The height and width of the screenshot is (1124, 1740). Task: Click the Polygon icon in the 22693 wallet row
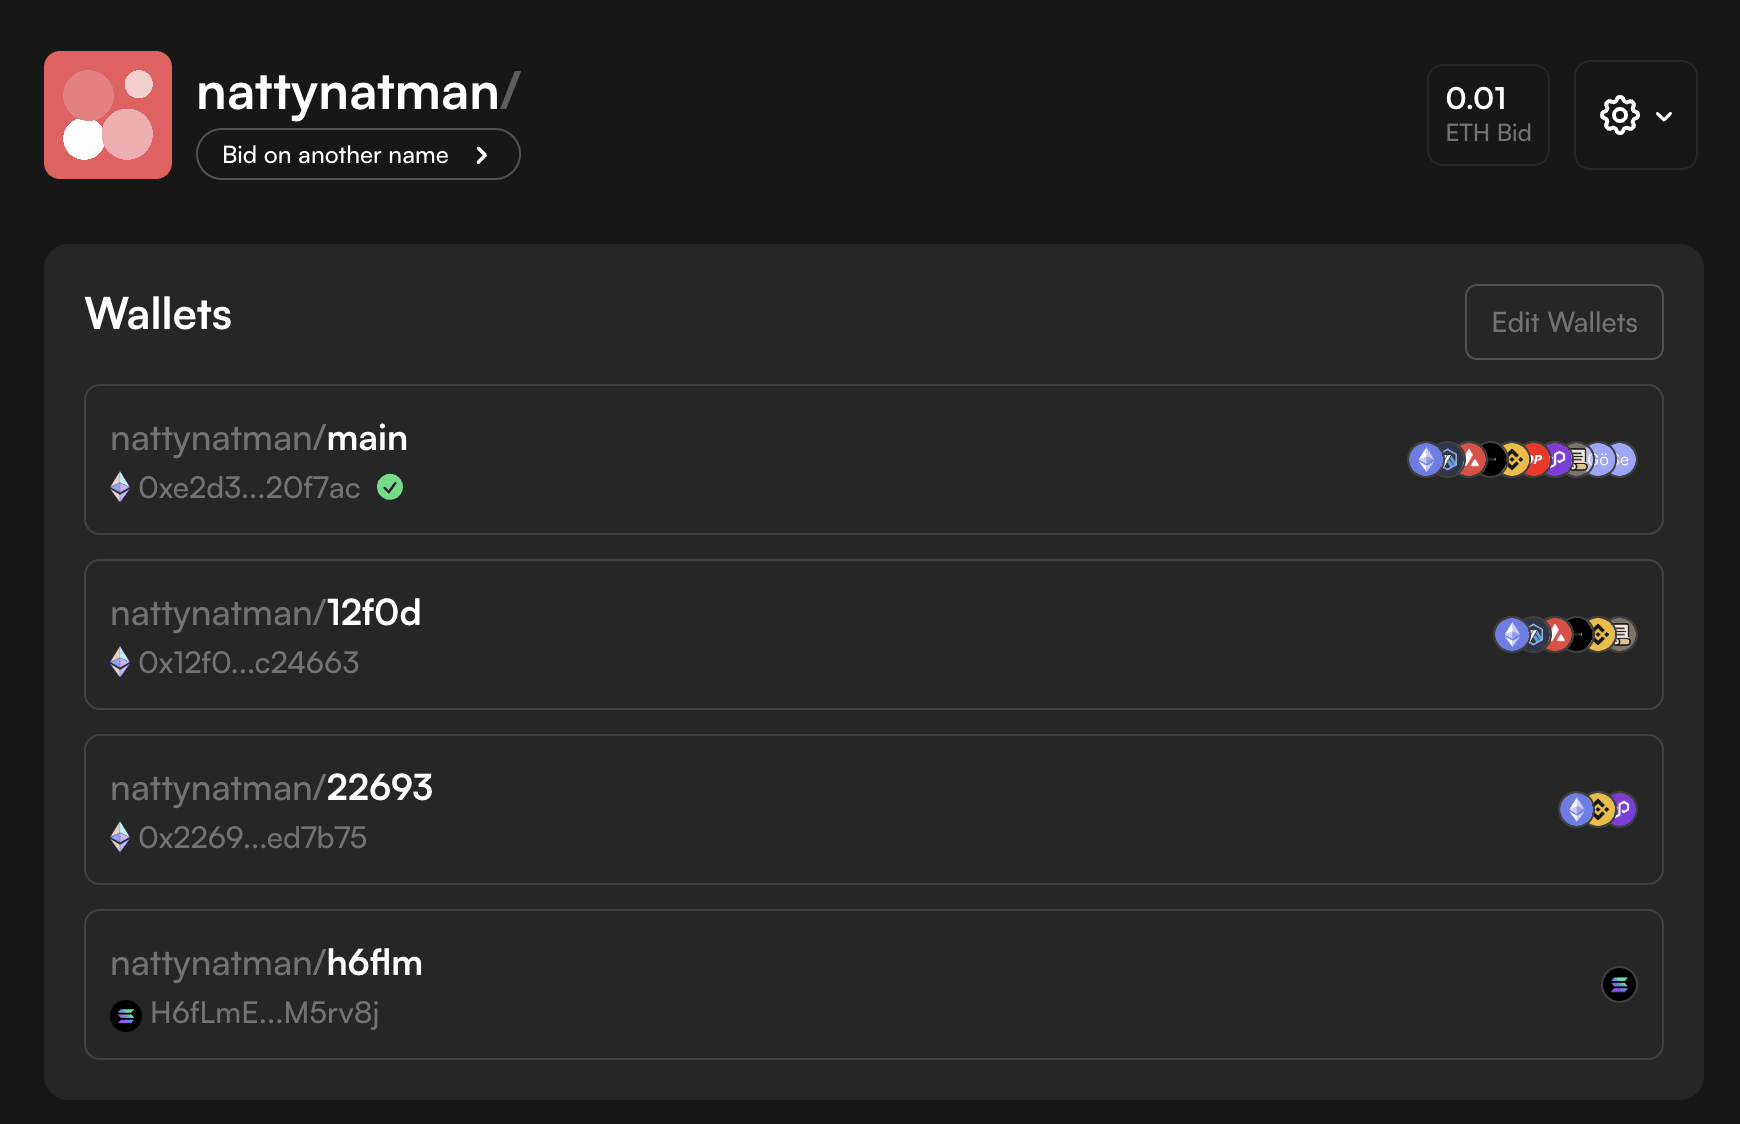pos(1623,809)
